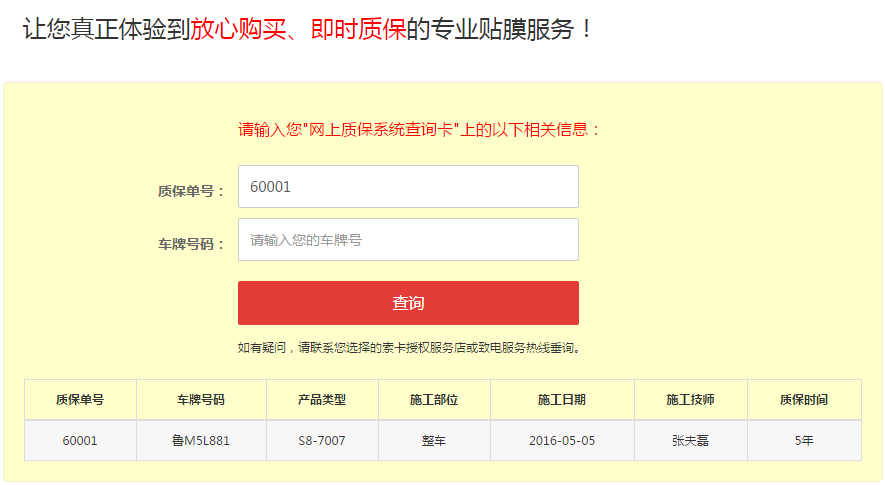
Task: Click the red 查询 query button
Action: [408, 303]
